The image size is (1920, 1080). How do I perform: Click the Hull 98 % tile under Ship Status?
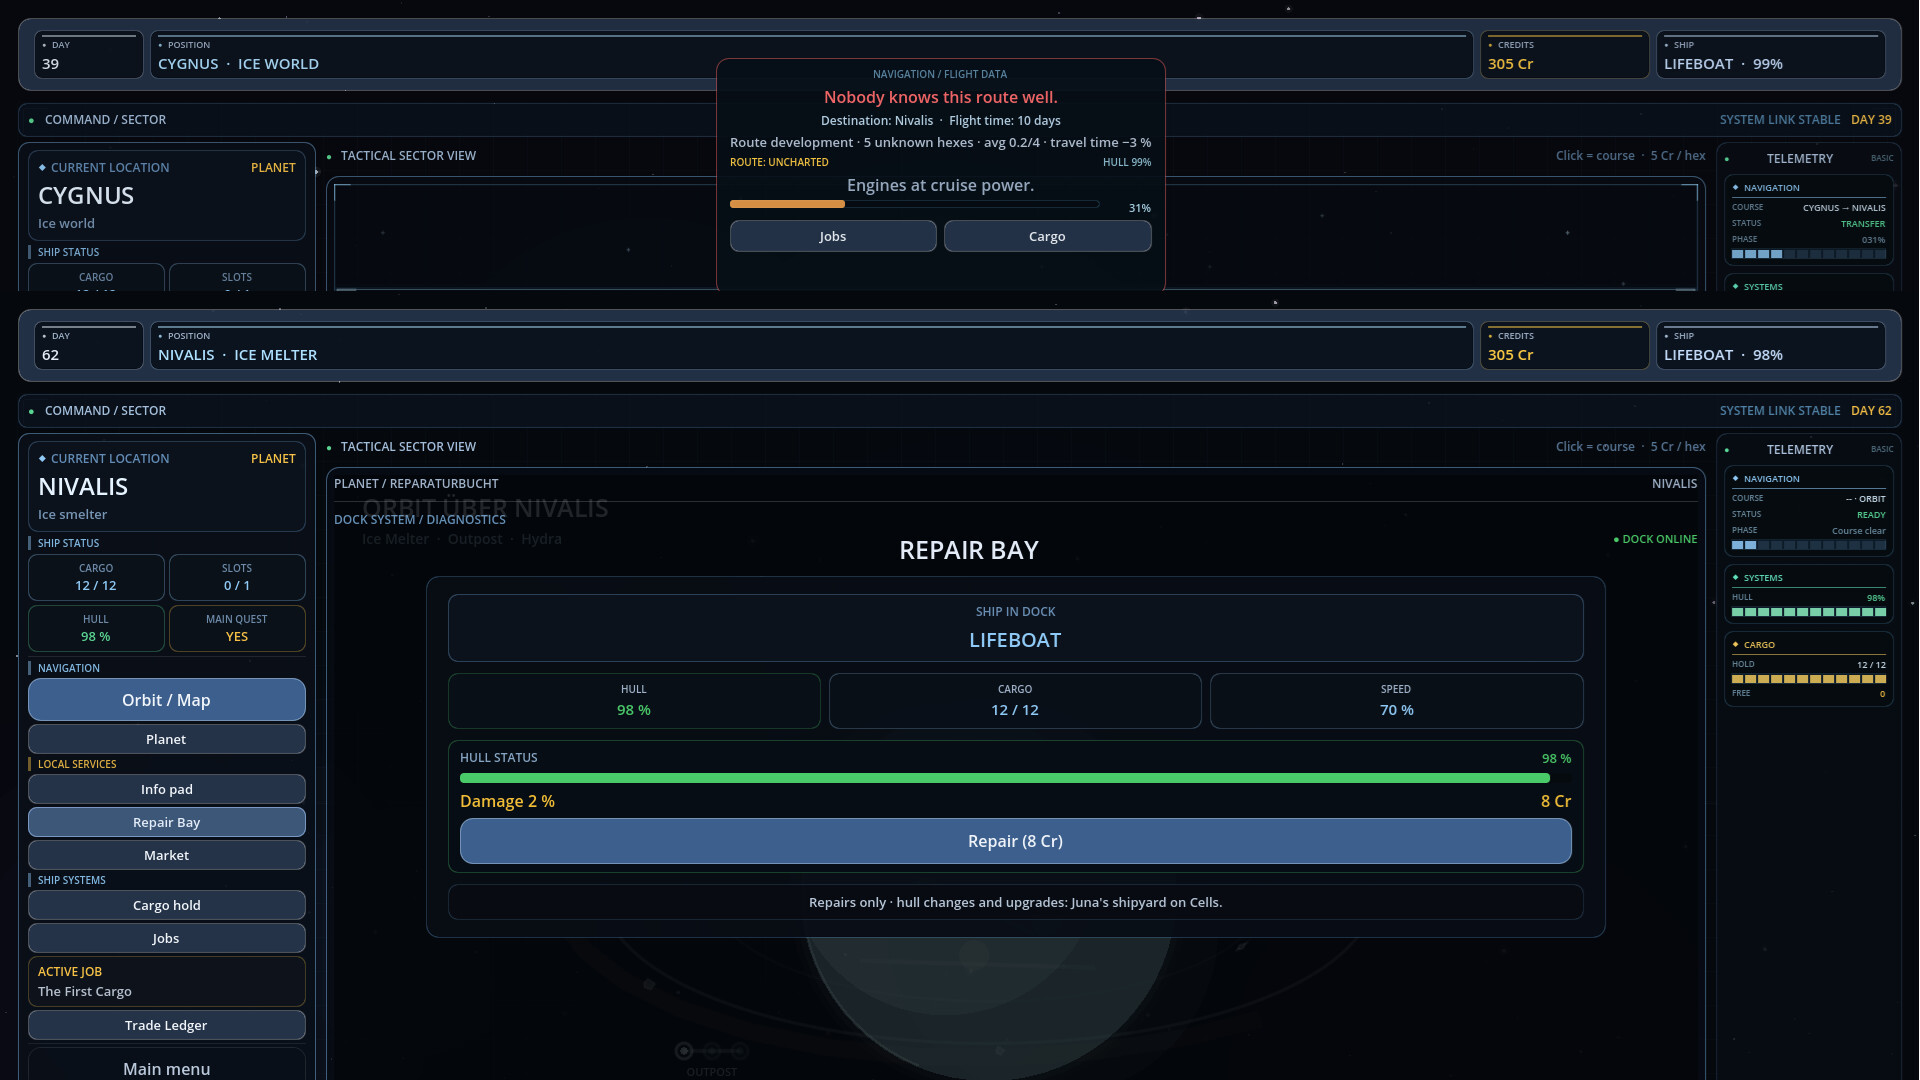click(x=96, y=628)
